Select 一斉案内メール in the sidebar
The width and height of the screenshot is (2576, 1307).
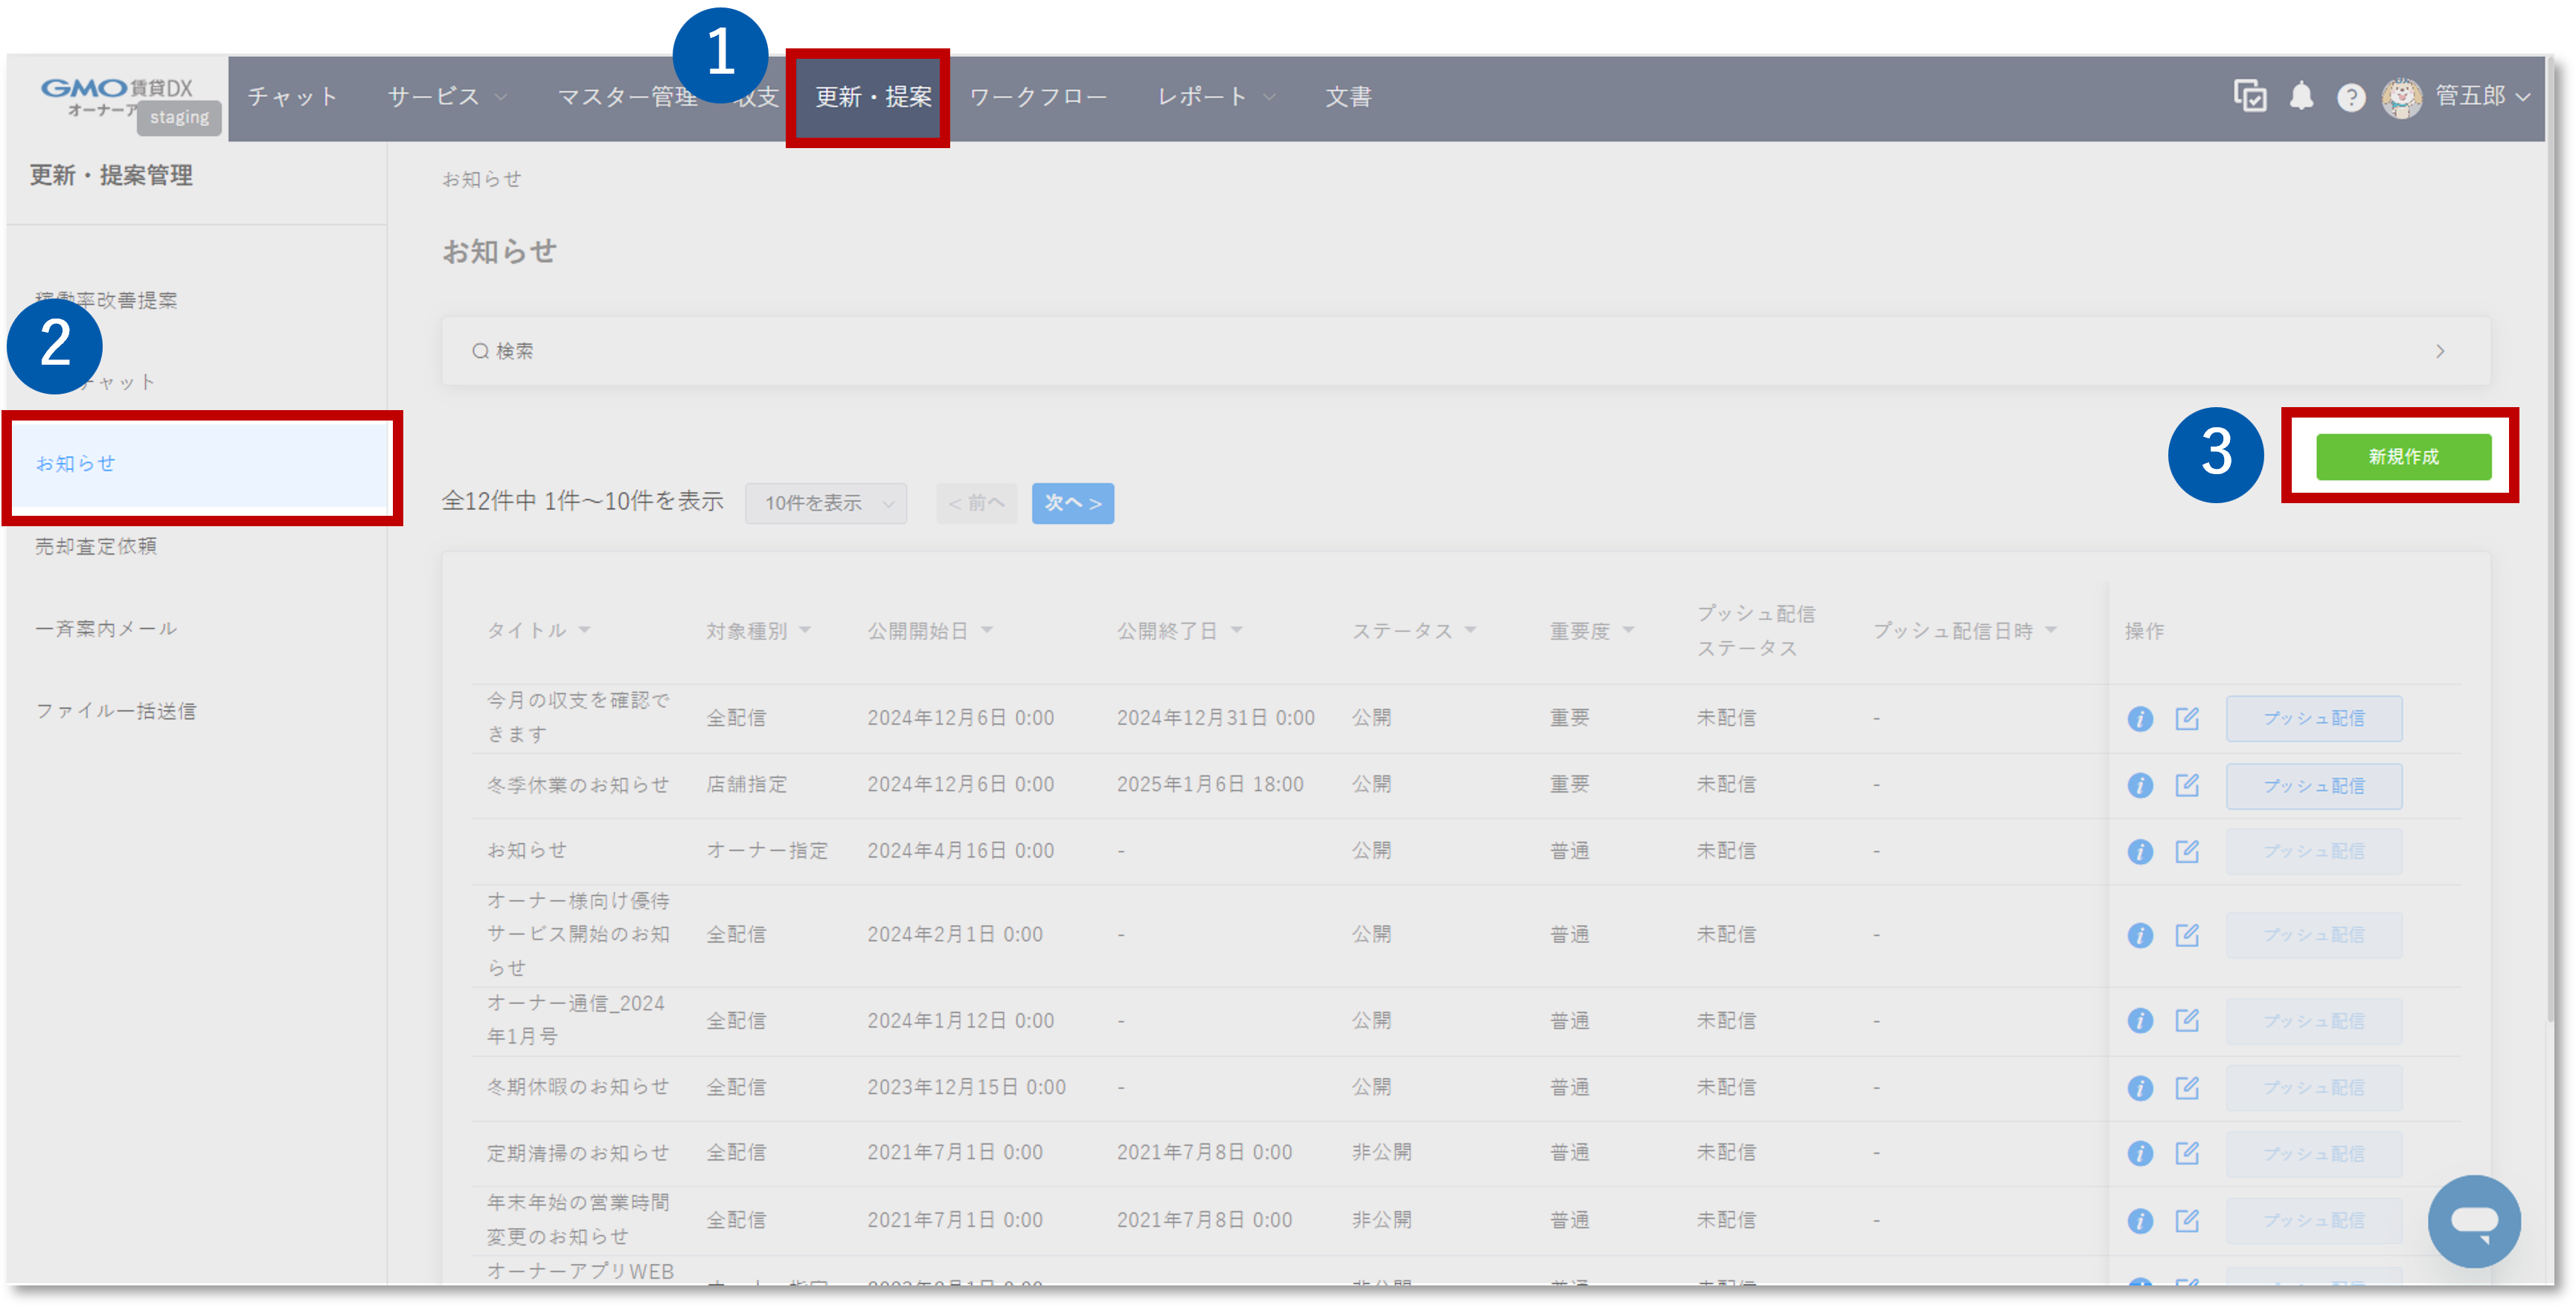[106, 628]
